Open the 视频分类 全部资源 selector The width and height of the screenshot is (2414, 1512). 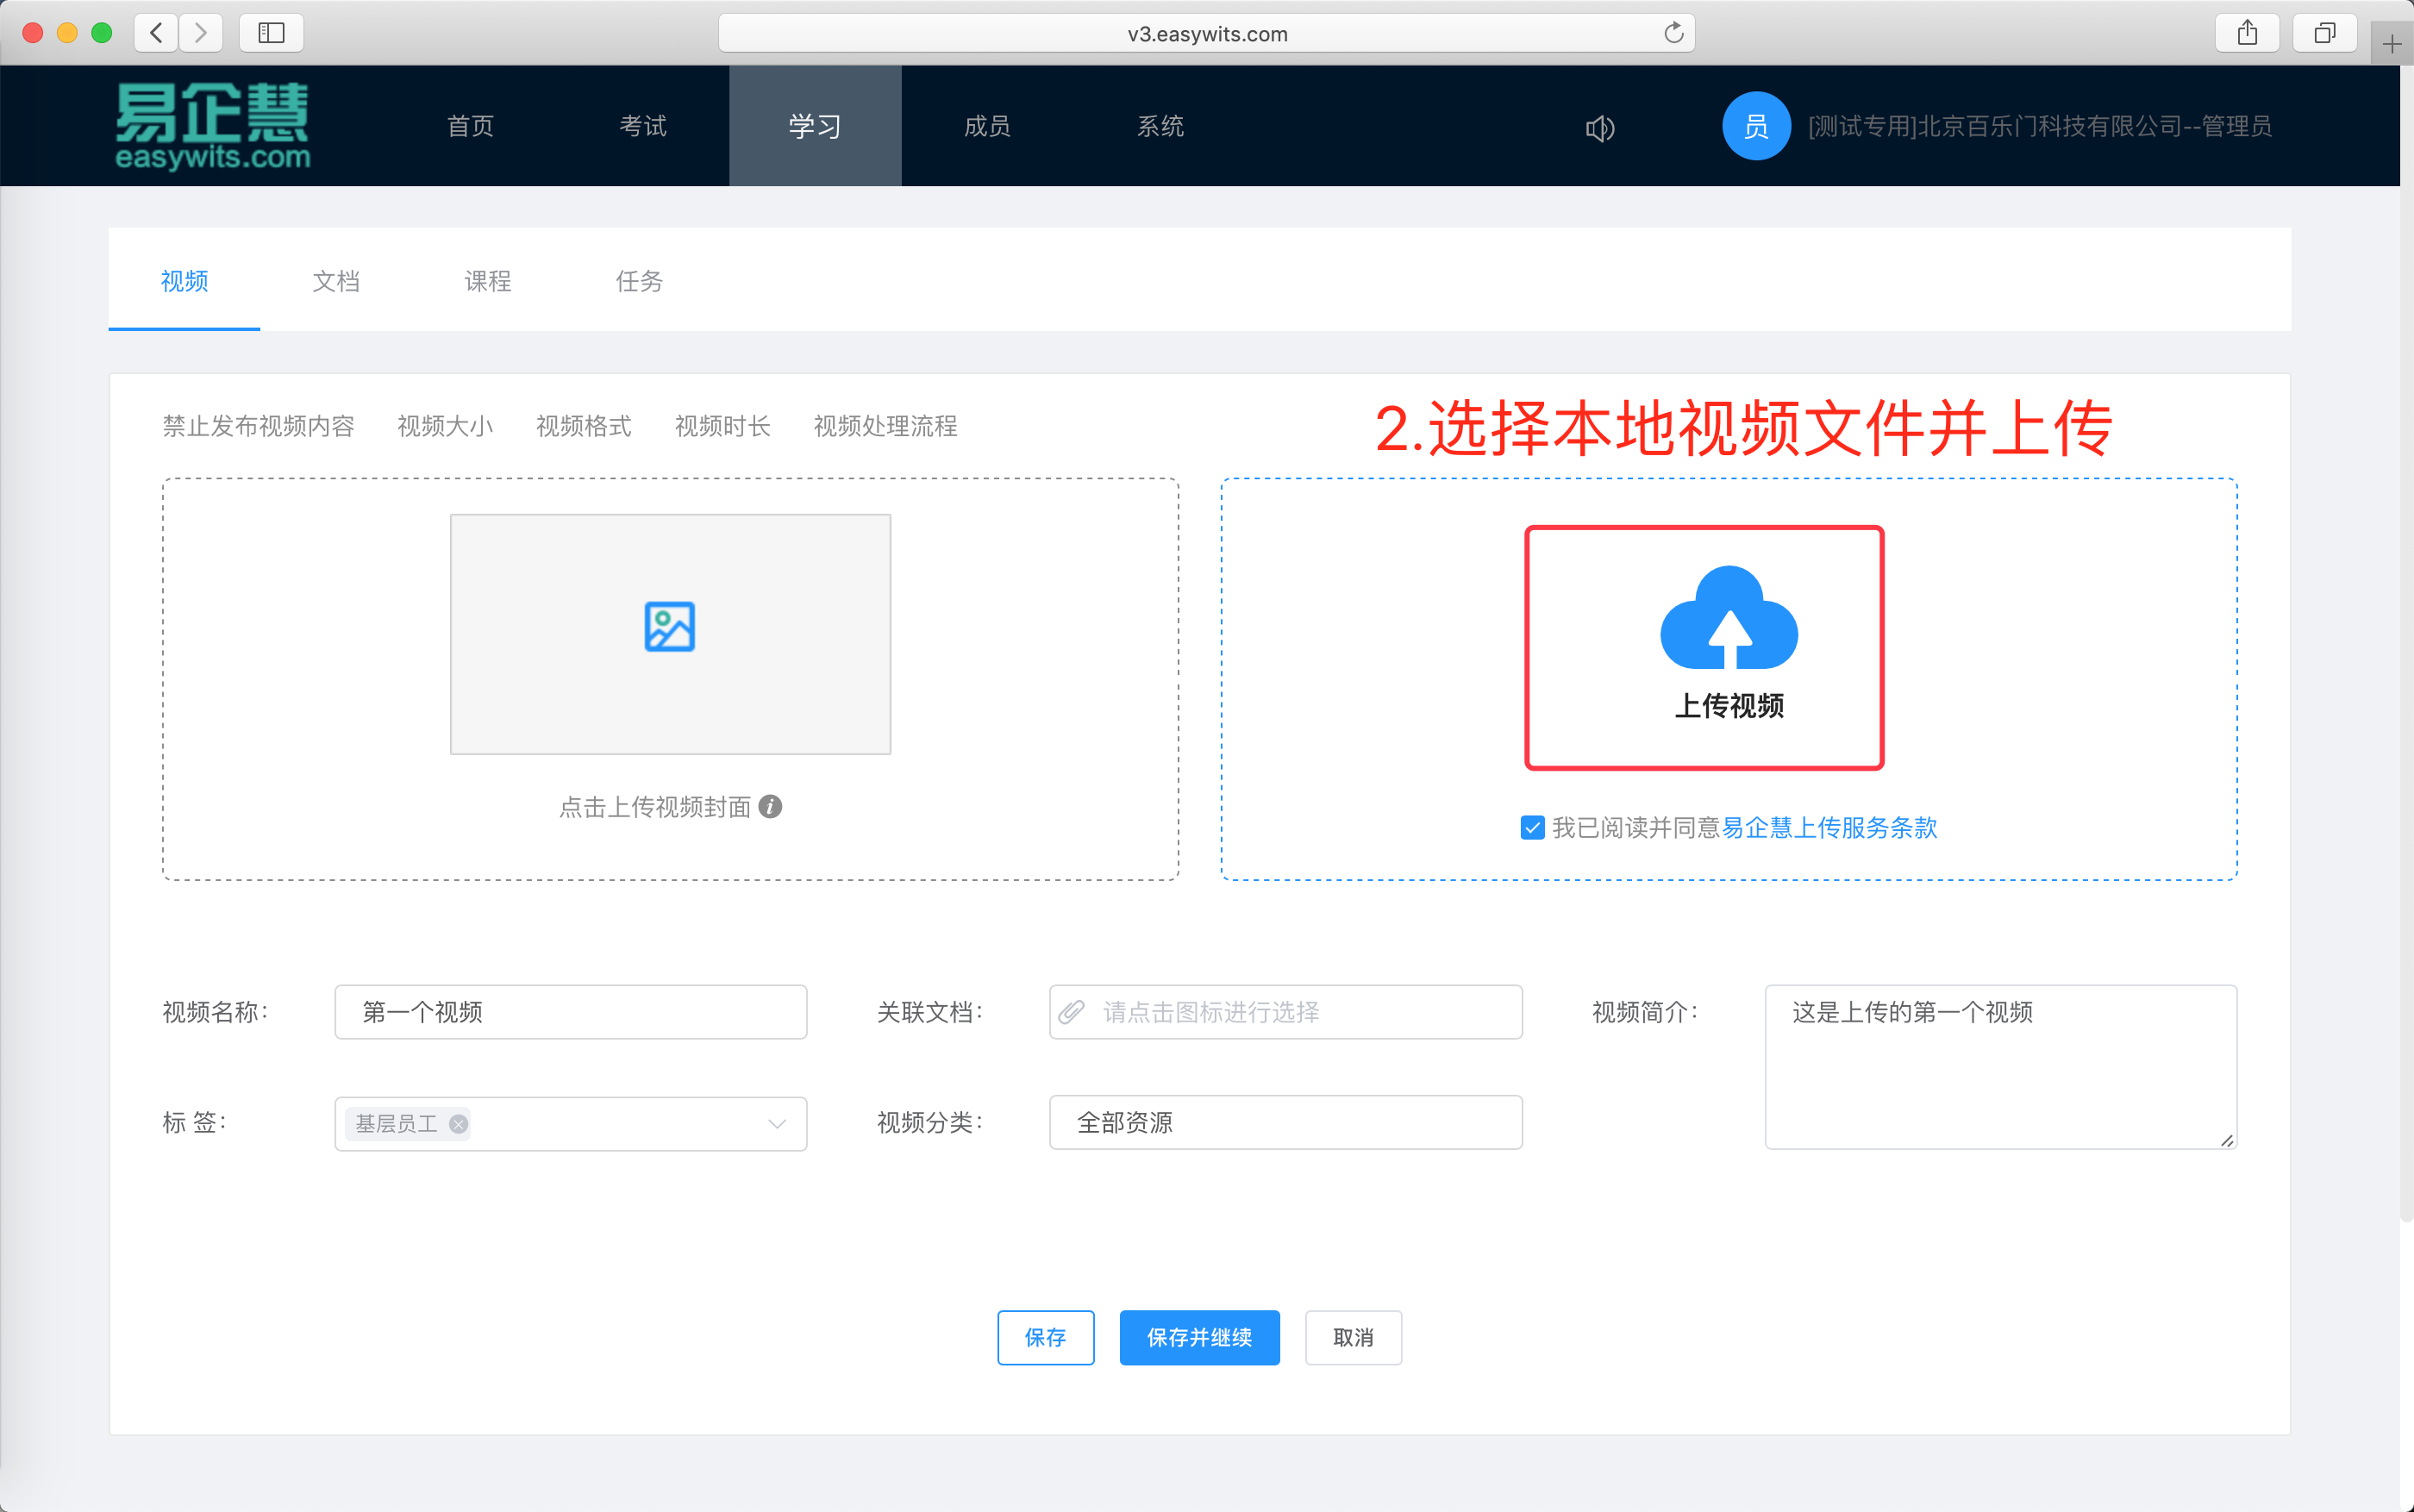click(1285, 1122)
